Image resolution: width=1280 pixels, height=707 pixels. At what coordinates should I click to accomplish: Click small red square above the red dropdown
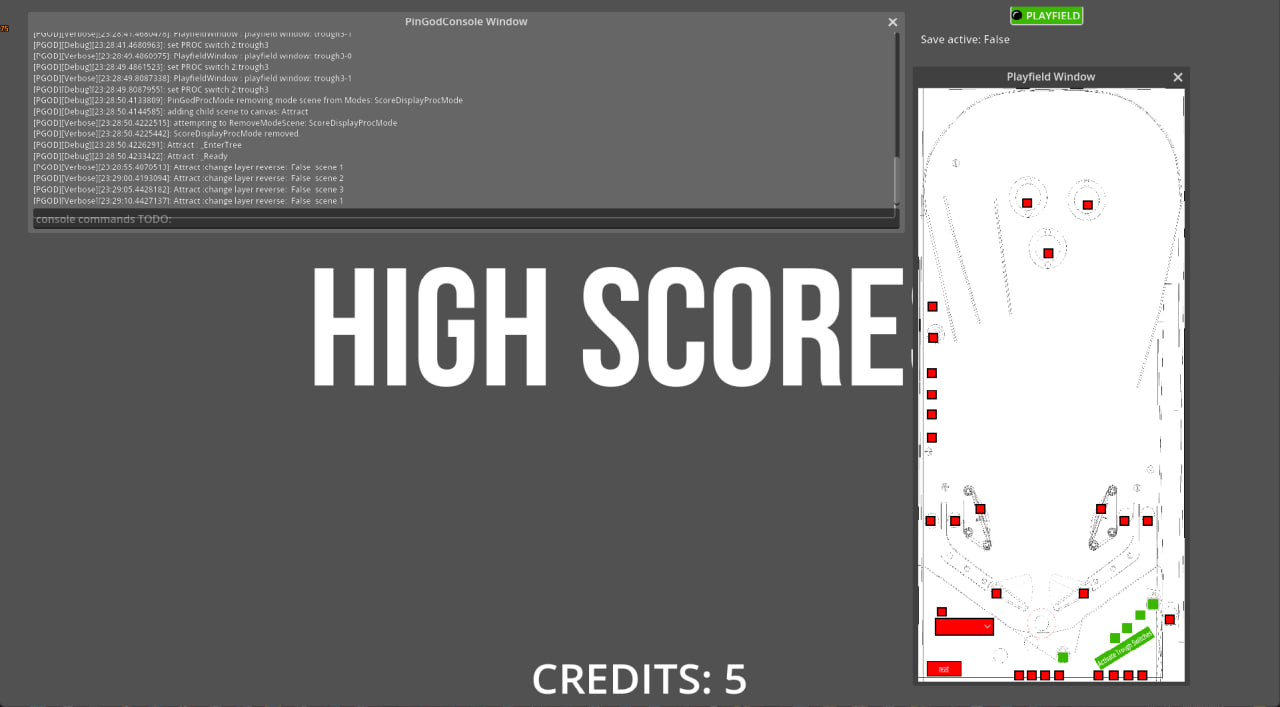tap(941, 612)
